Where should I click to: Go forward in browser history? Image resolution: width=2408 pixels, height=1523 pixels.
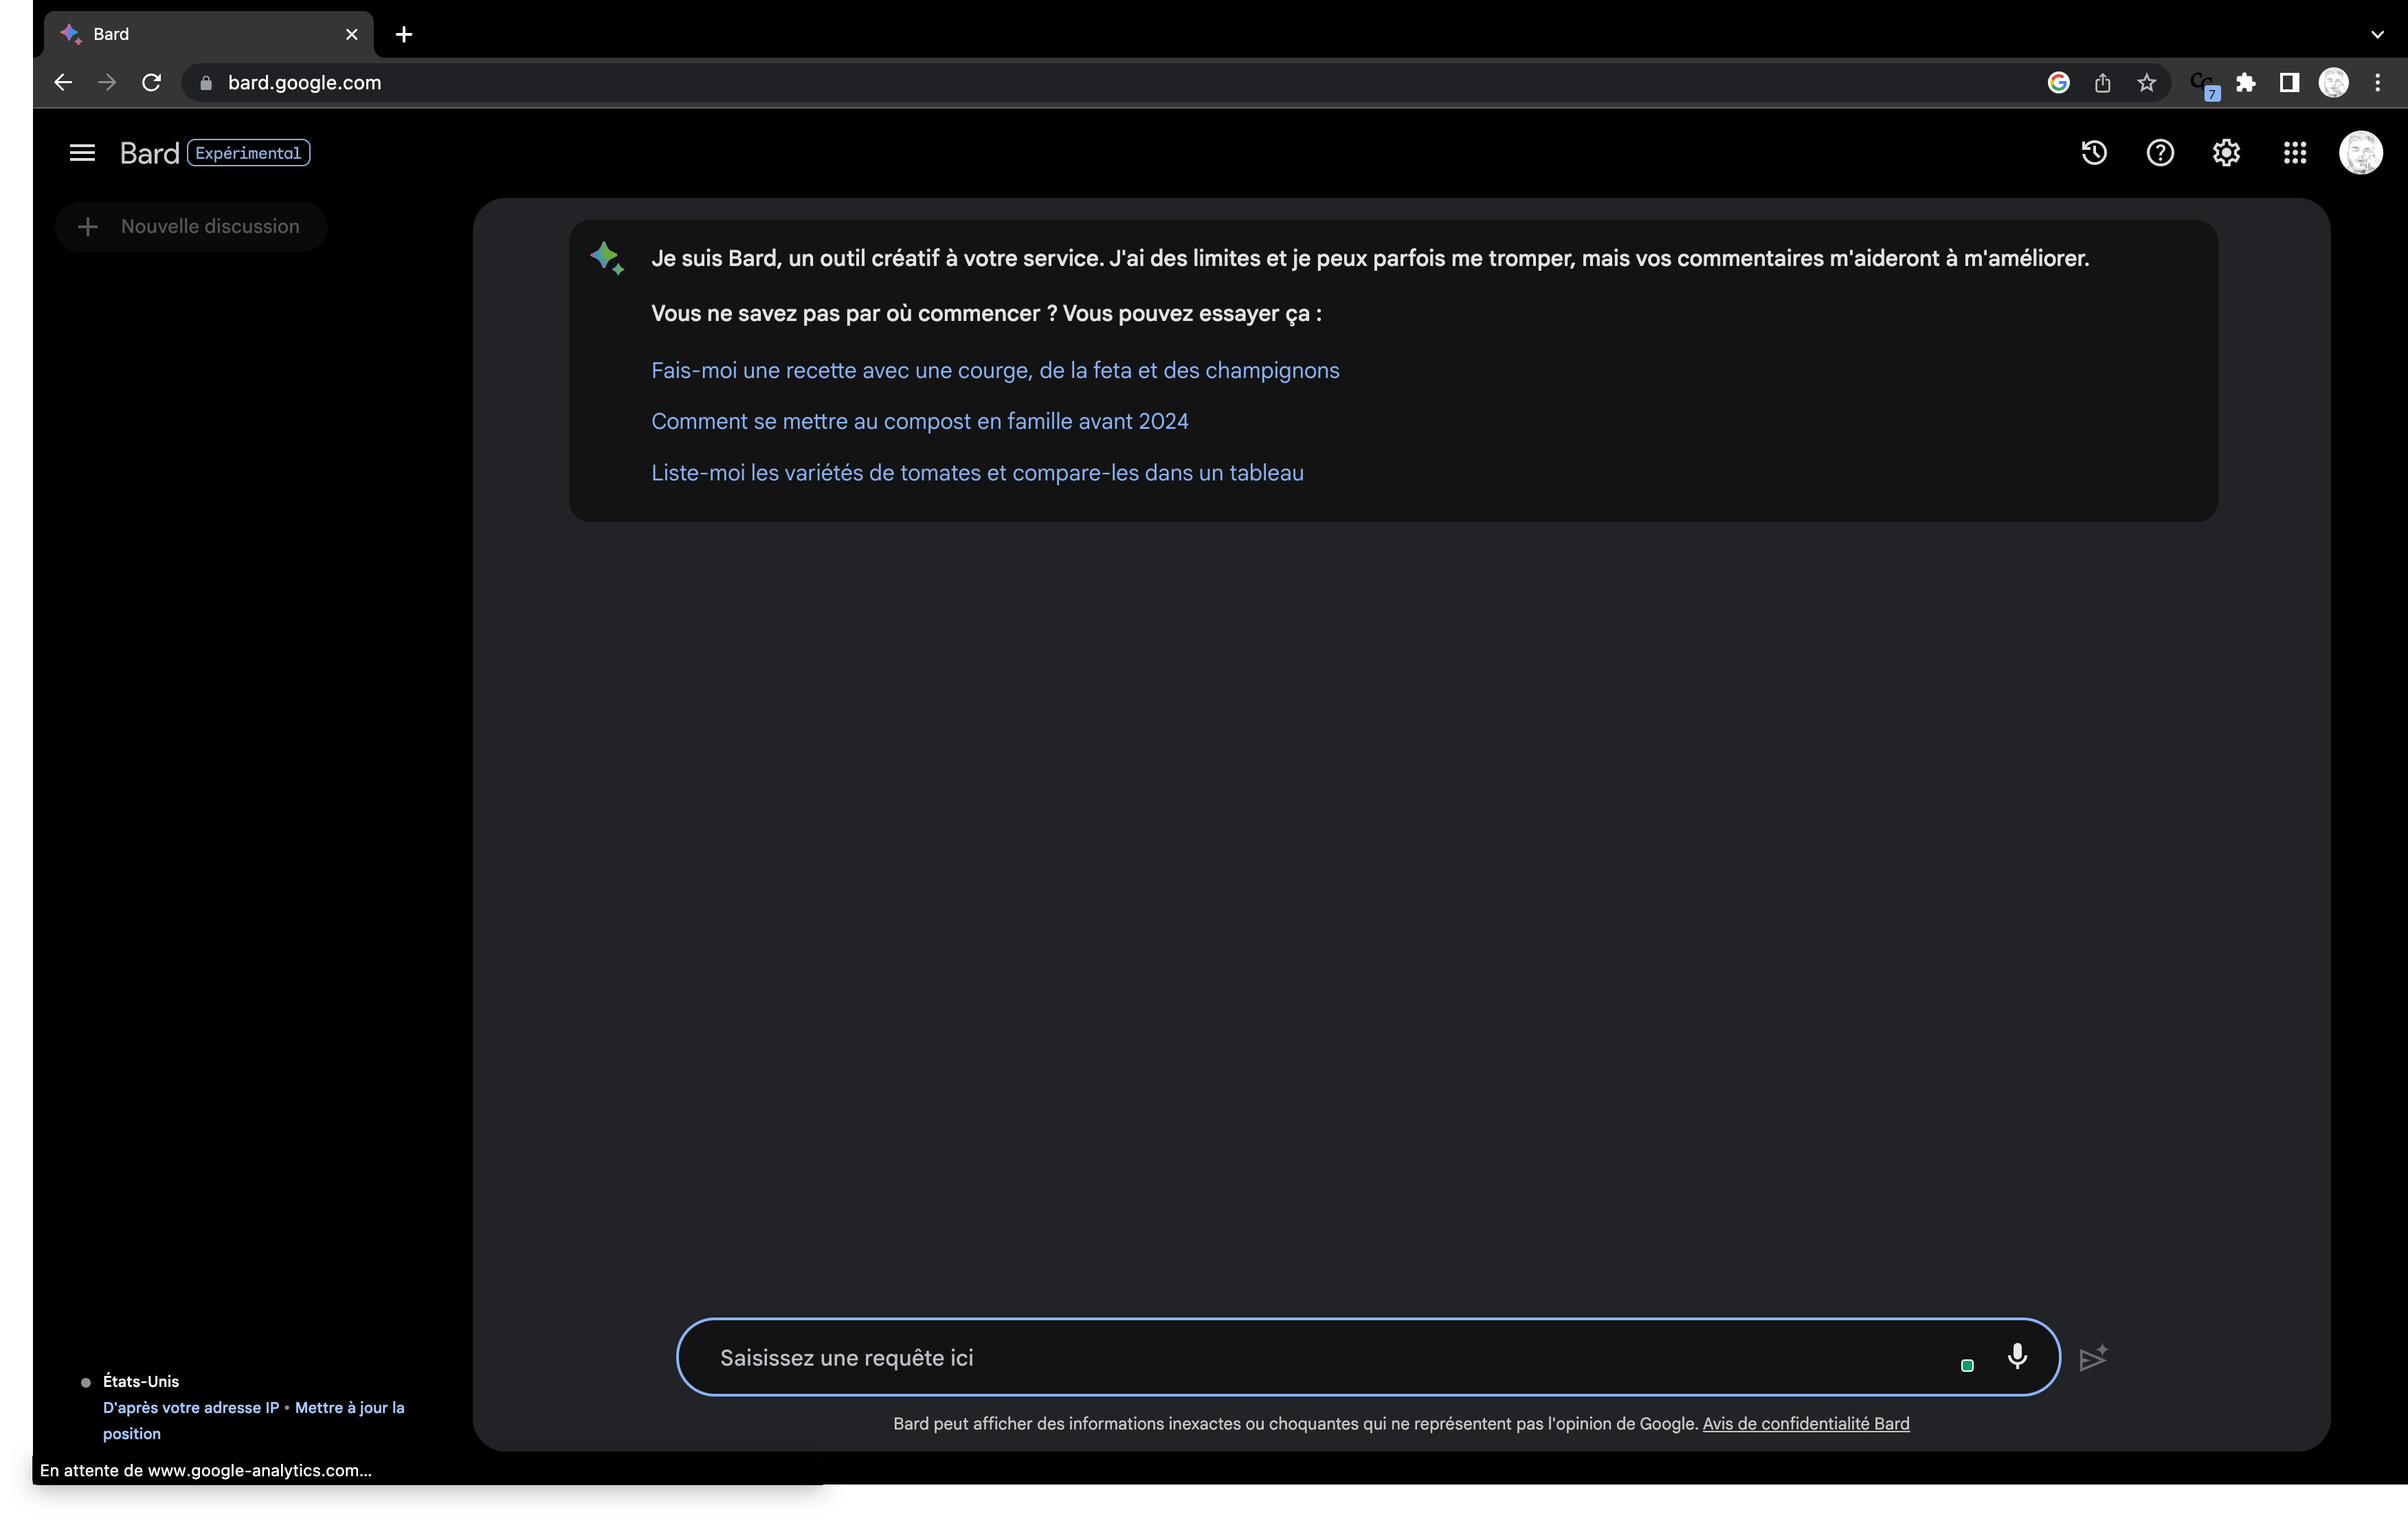coord(107,83)
